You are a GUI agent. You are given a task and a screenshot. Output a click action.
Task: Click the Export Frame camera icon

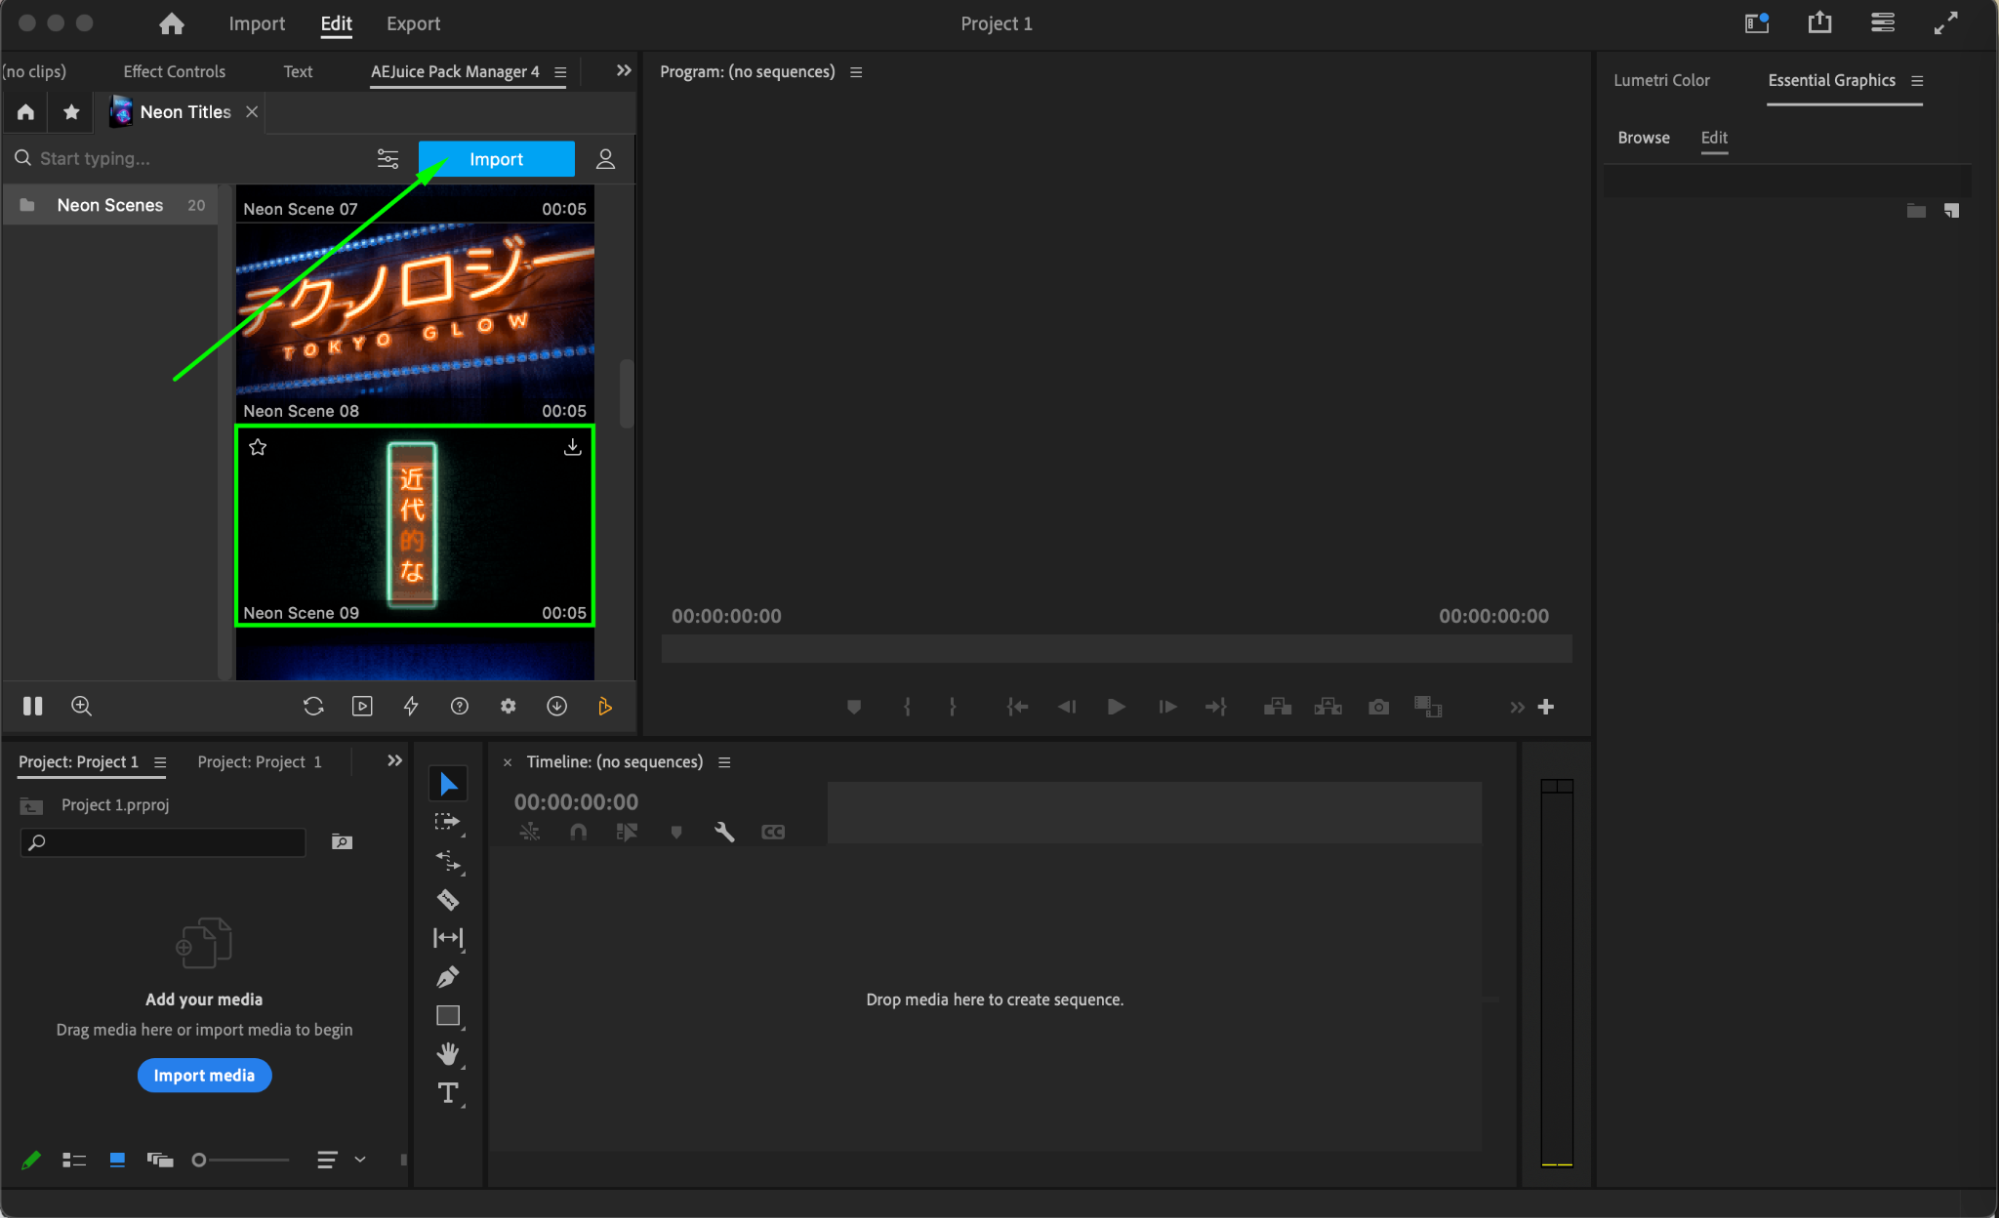pos(1378,707)
